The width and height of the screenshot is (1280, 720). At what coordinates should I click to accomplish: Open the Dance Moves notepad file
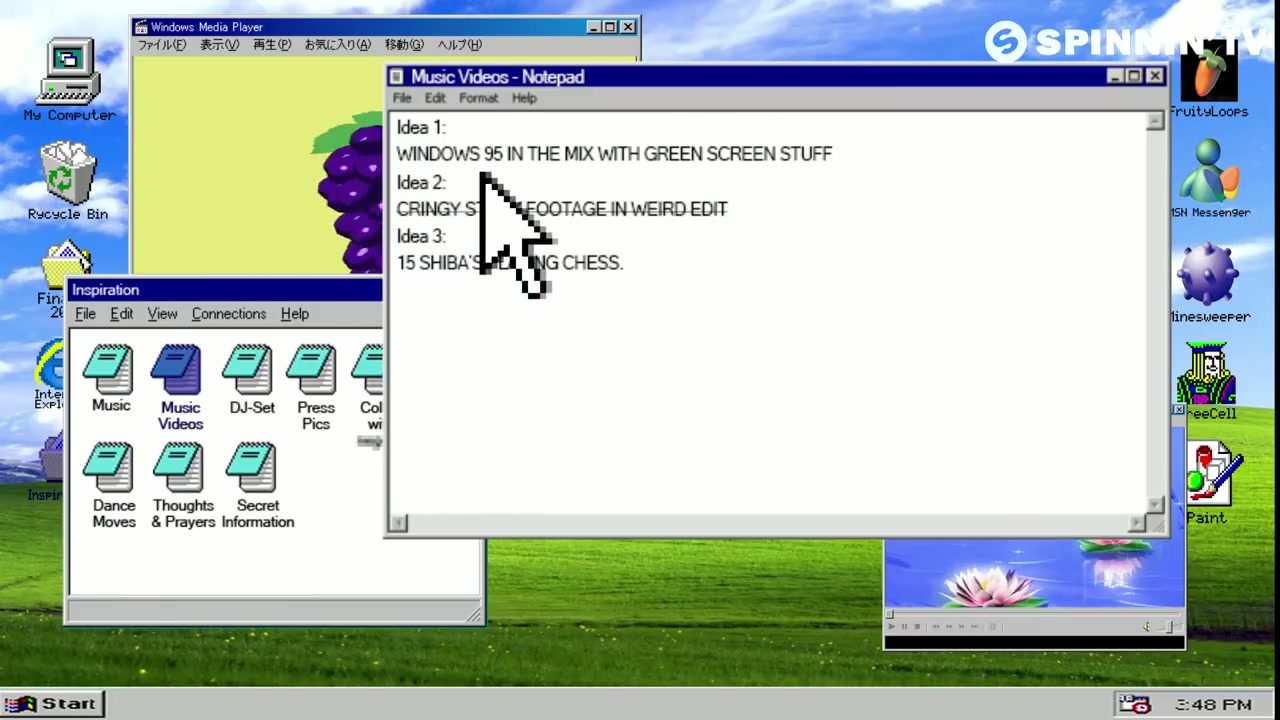(x=112, y=478)
